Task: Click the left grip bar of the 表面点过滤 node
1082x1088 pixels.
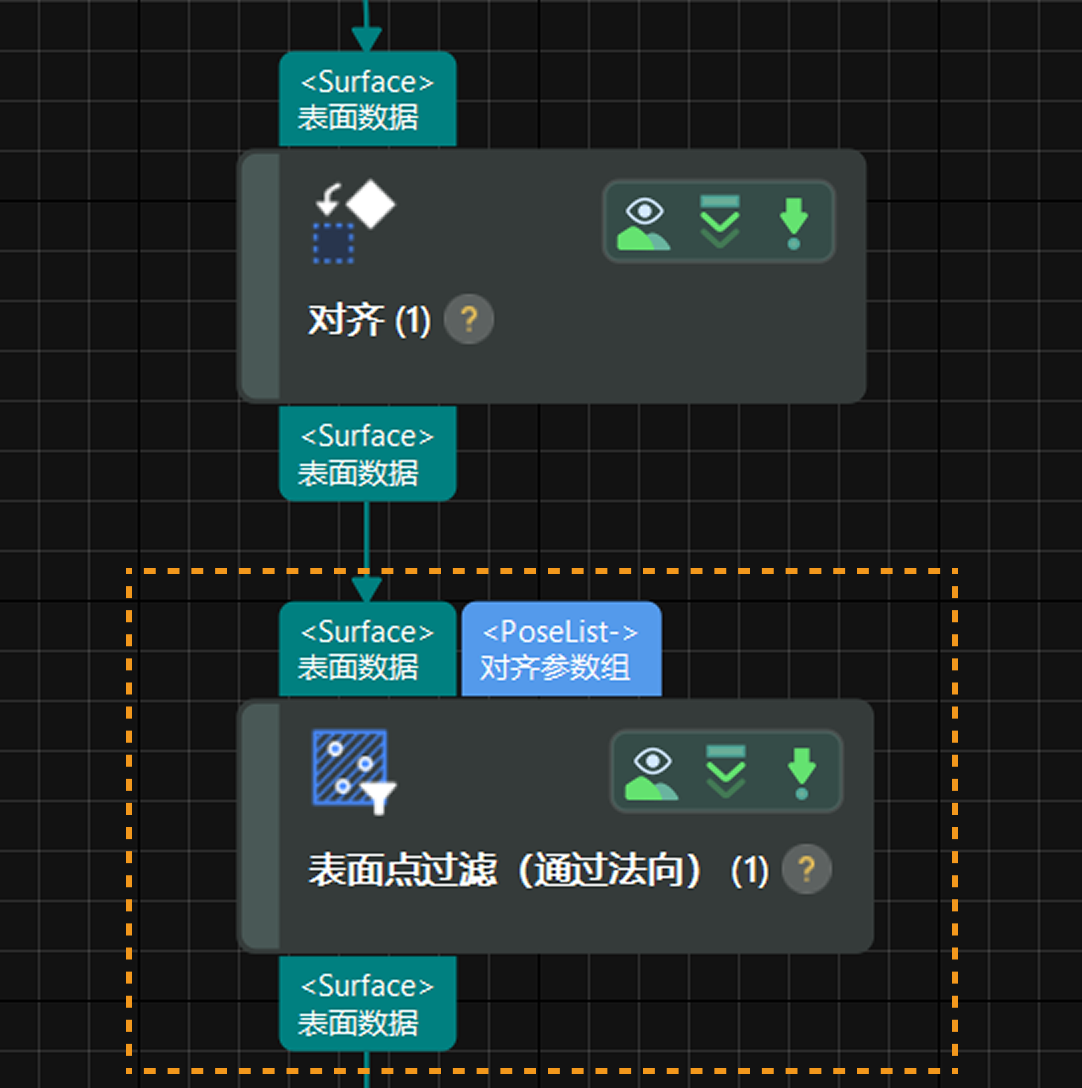Action: pyautogui.click(x=262, y=826)
